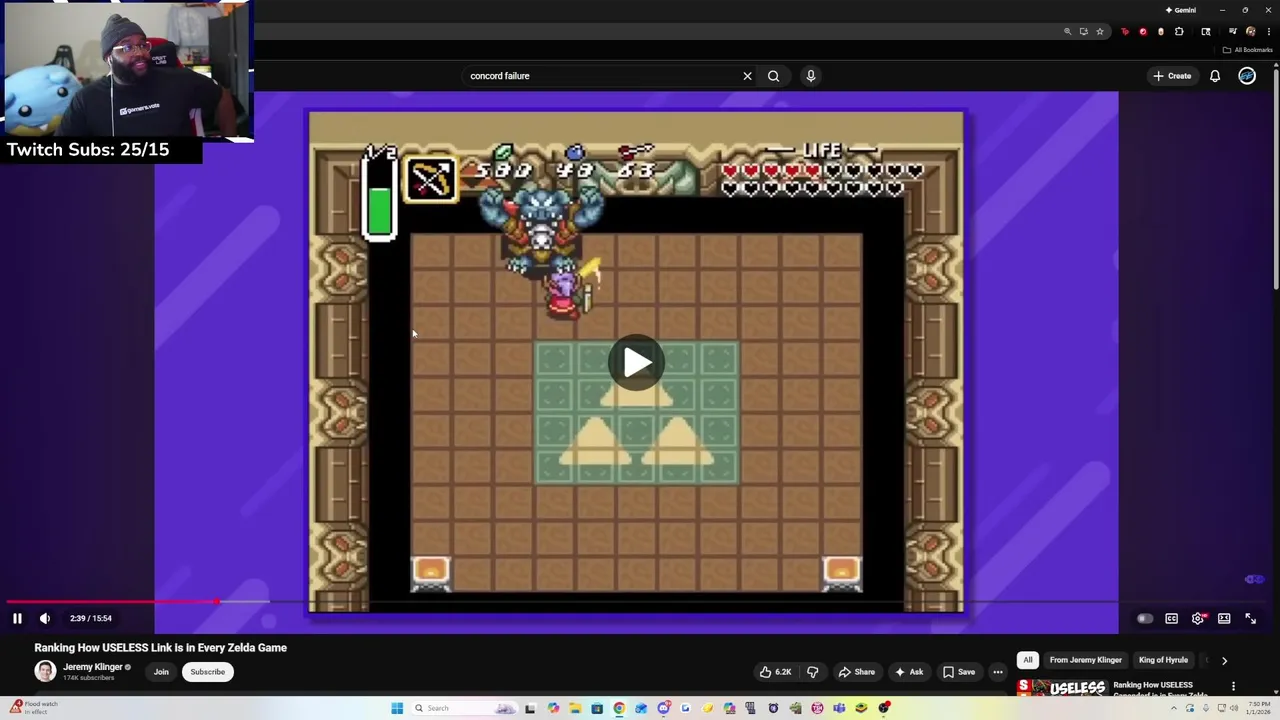
Task: Open the Chrome side search panel icon
Action: click(1206, 32)
